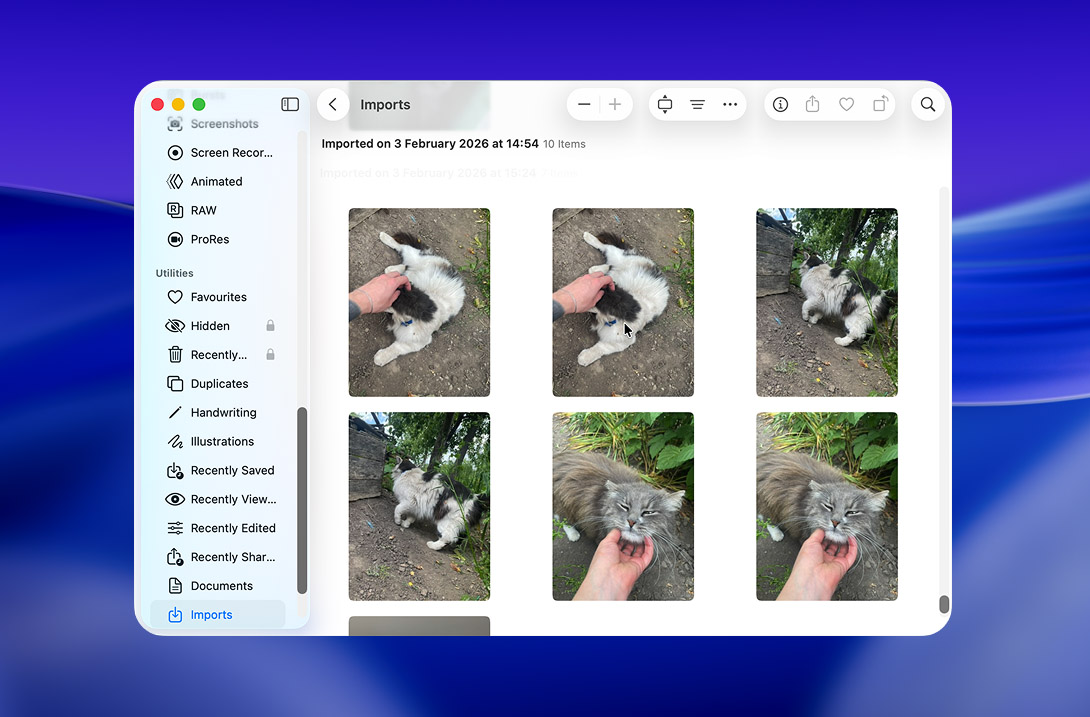Toggle aspect ratio grid view icon
Viewport: 1090px width, 717px height.
(665, 104)
